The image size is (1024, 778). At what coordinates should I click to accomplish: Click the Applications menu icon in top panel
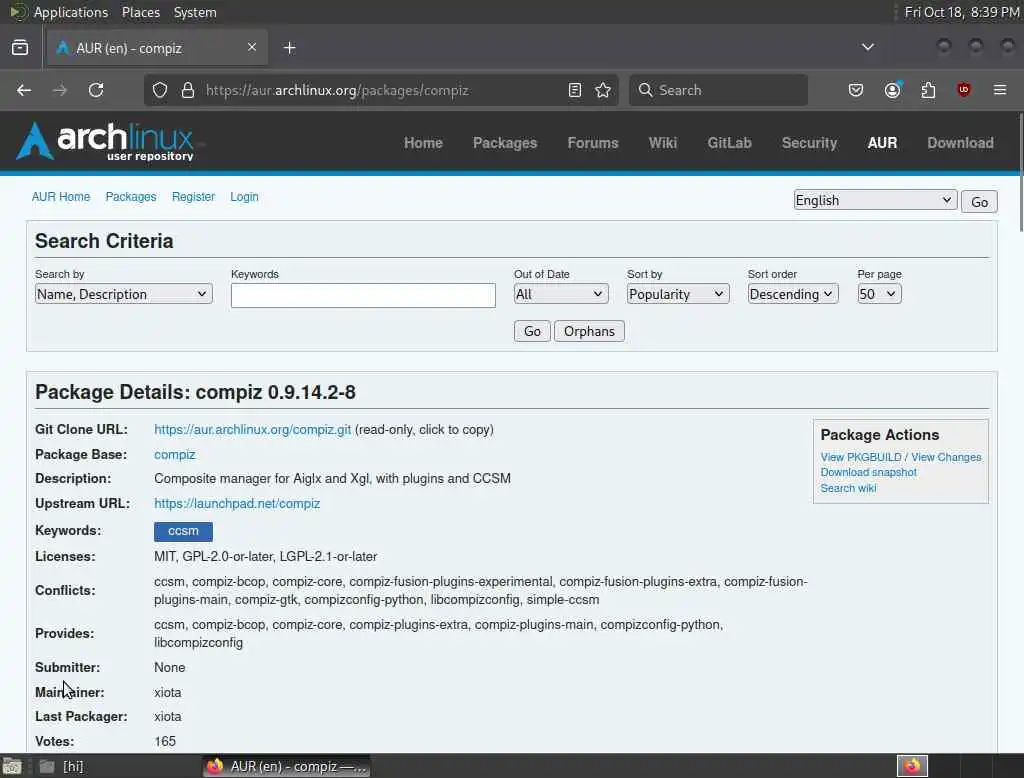(x=18, y=12)
